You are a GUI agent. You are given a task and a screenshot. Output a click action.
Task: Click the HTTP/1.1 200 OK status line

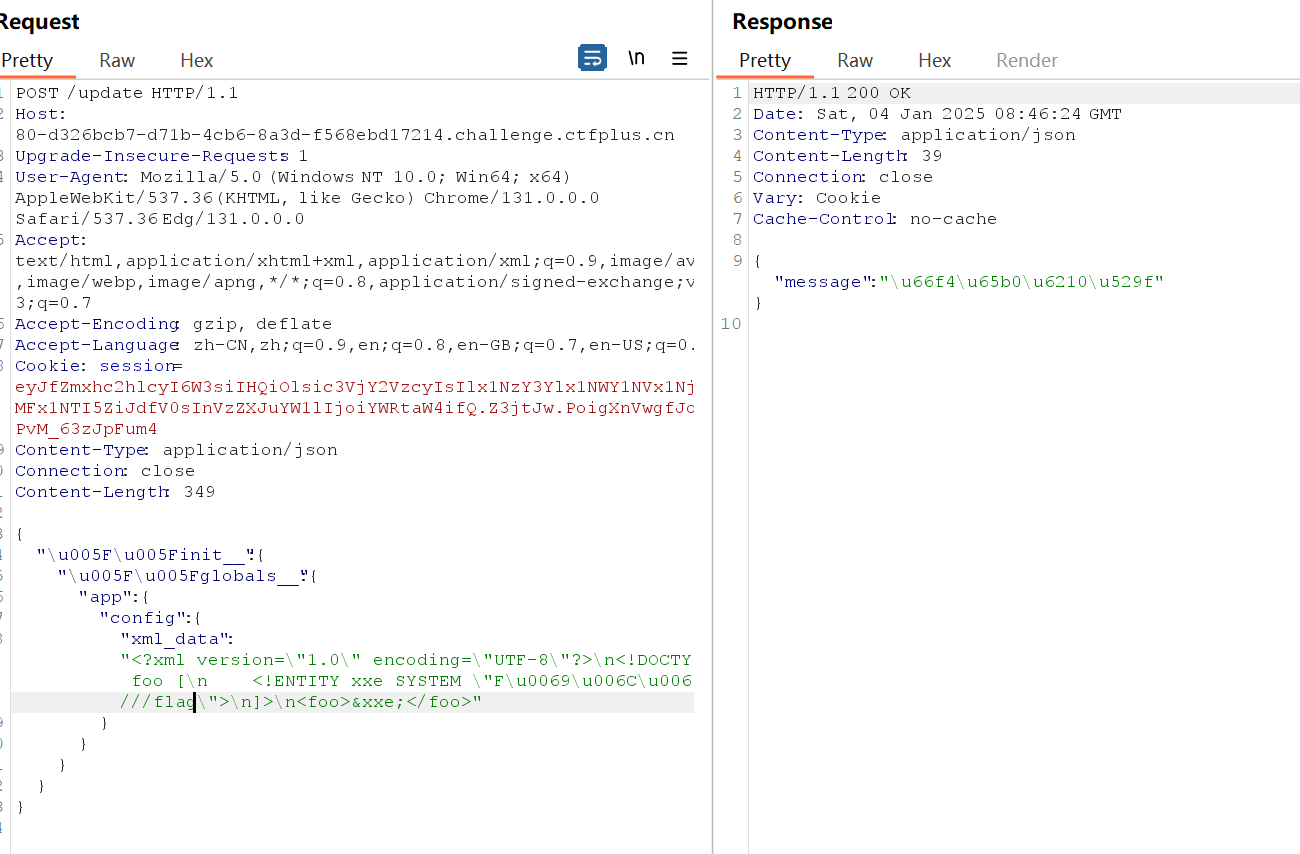832,93
